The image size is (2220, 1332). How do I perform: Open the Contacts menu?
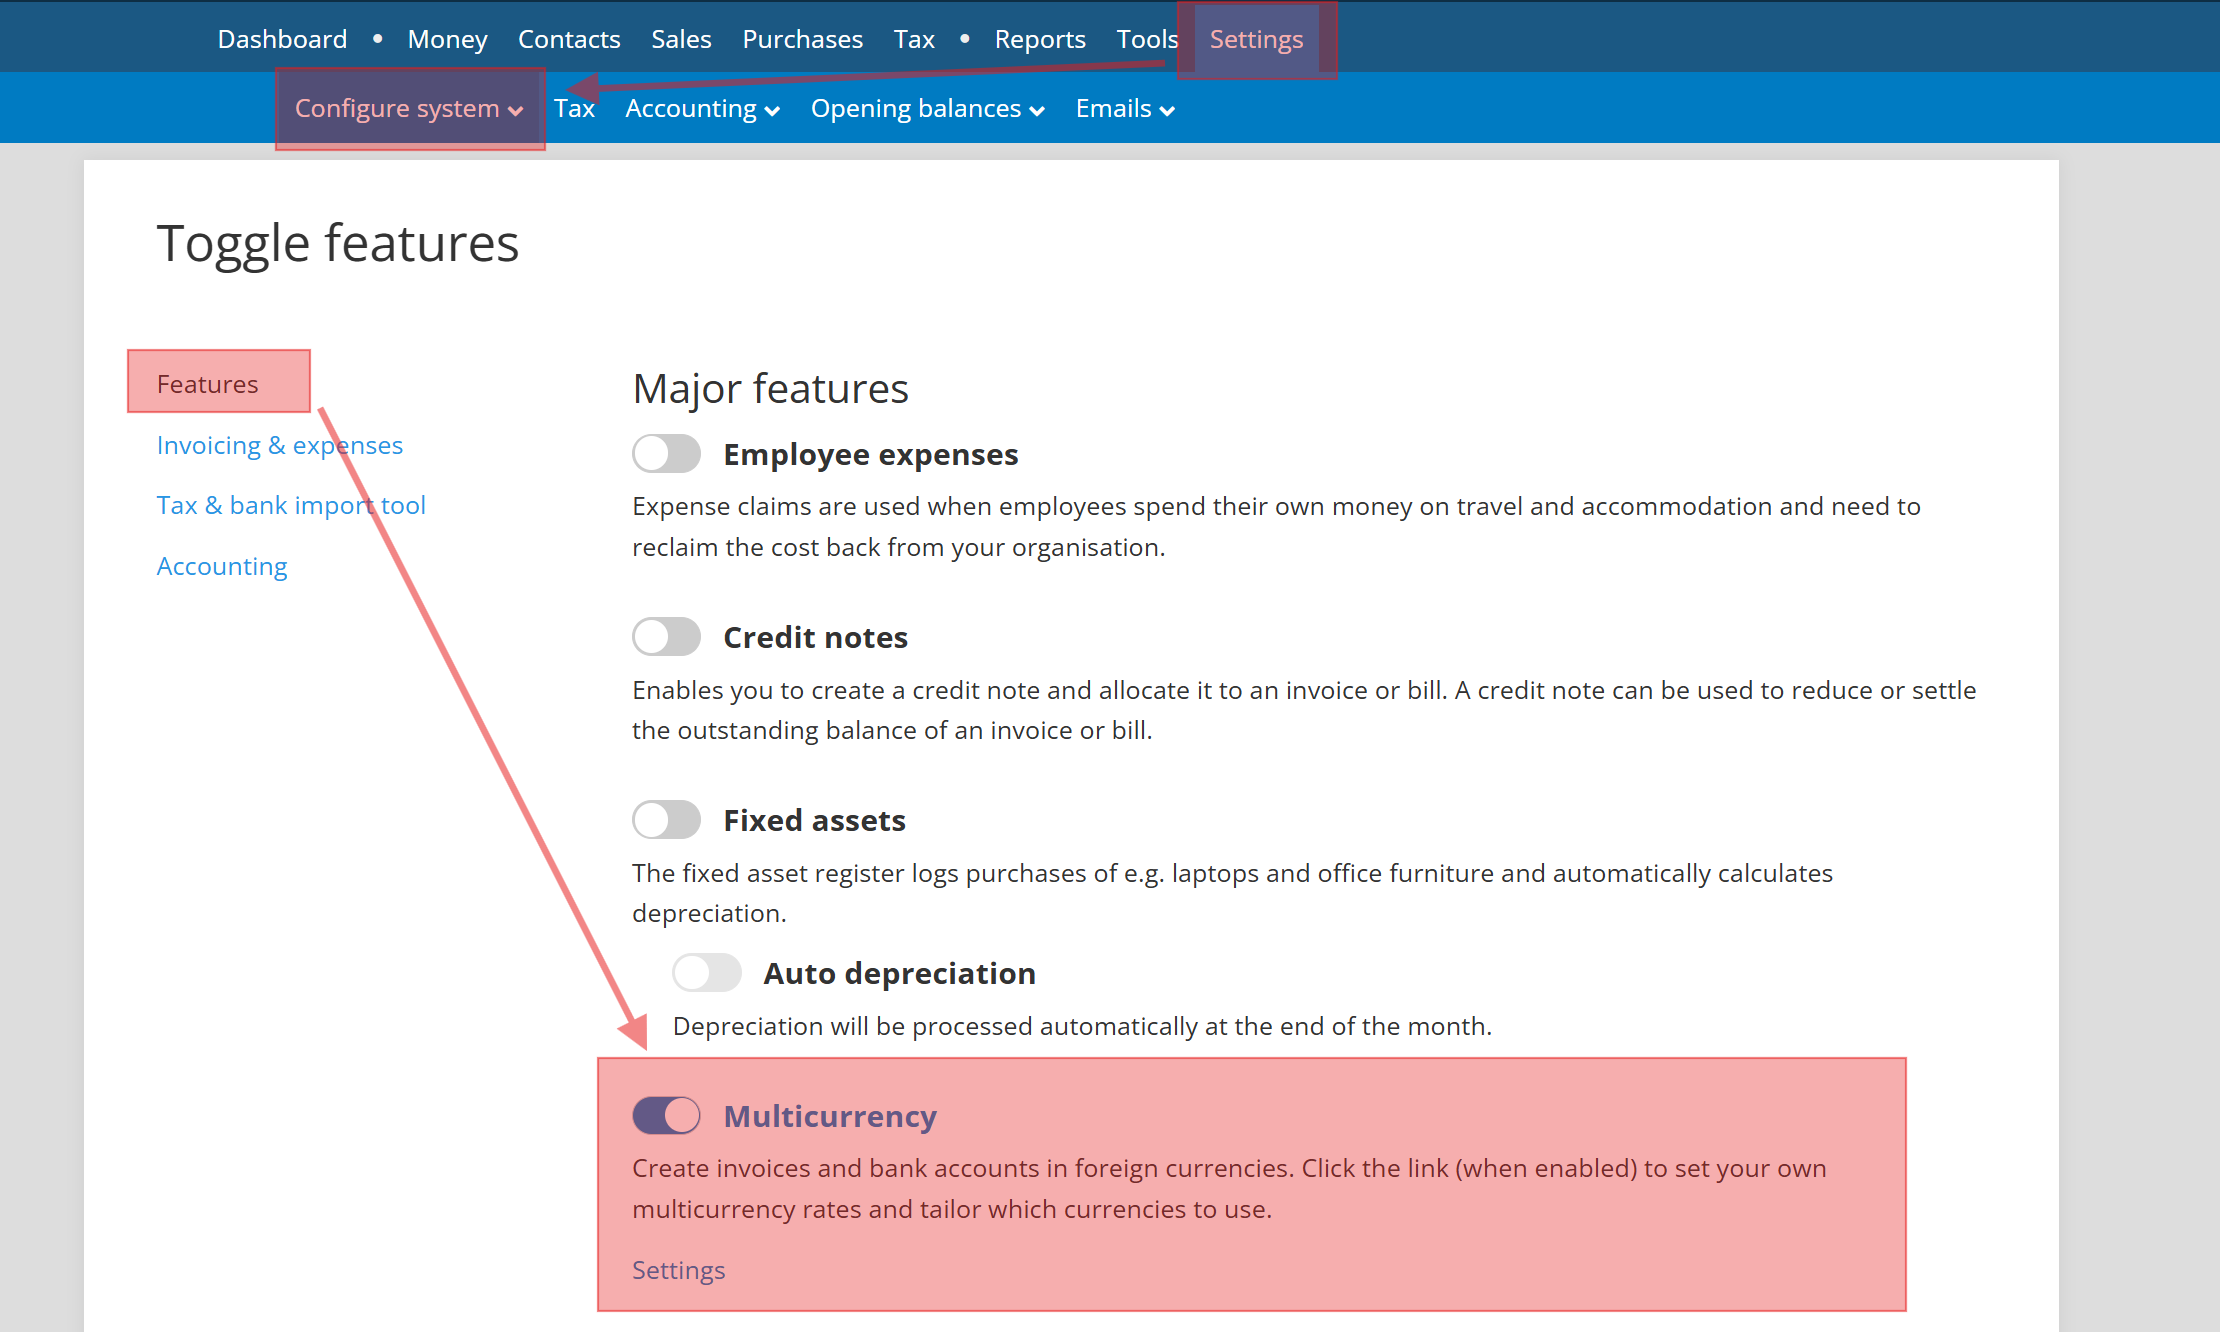[x=569, y=39]
